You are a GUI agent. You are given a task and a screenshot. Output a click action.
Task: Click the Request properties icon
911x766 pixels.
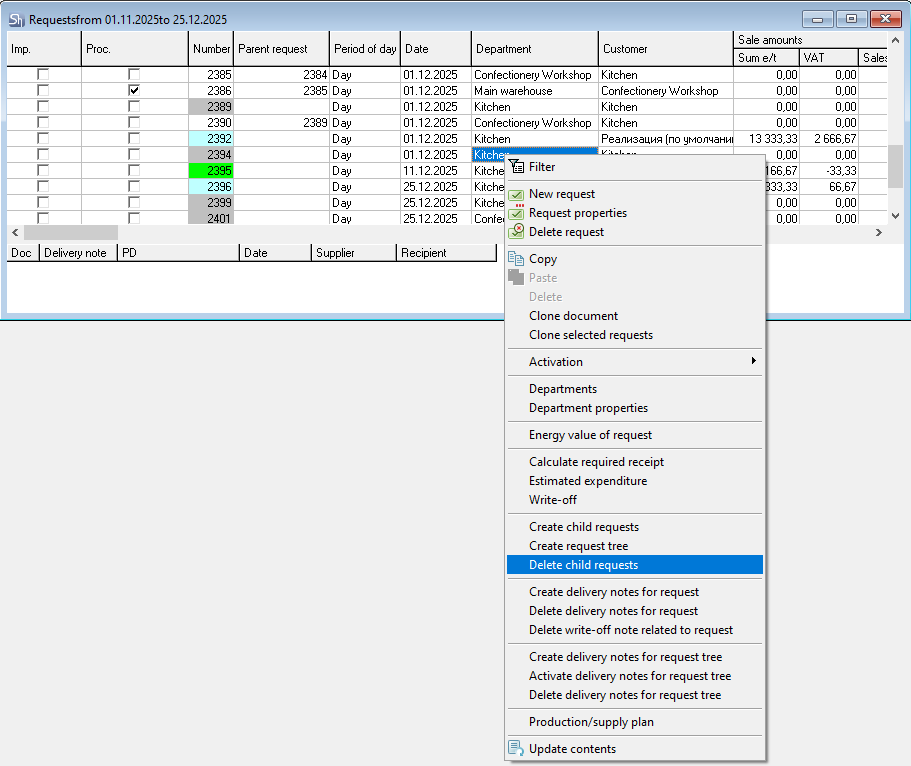[x=516, y=213]
